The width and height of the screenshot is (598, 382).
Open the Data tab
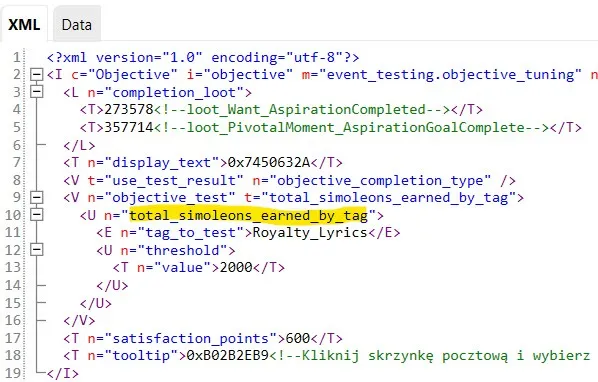[77, 24]
